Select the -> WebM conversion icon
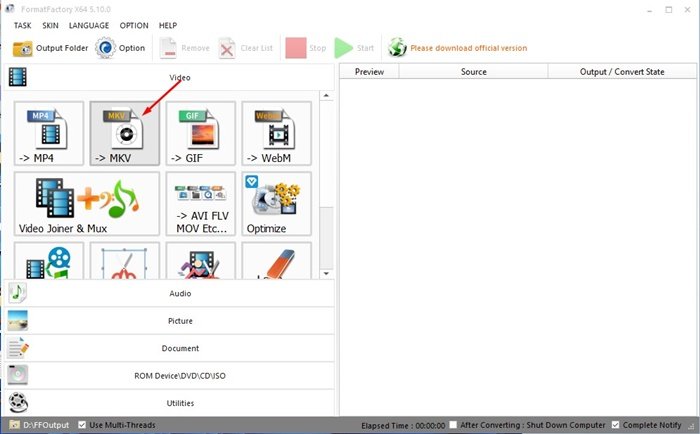Image resolution: width=700 pixels, height=434 pixels. coord(276,132)
